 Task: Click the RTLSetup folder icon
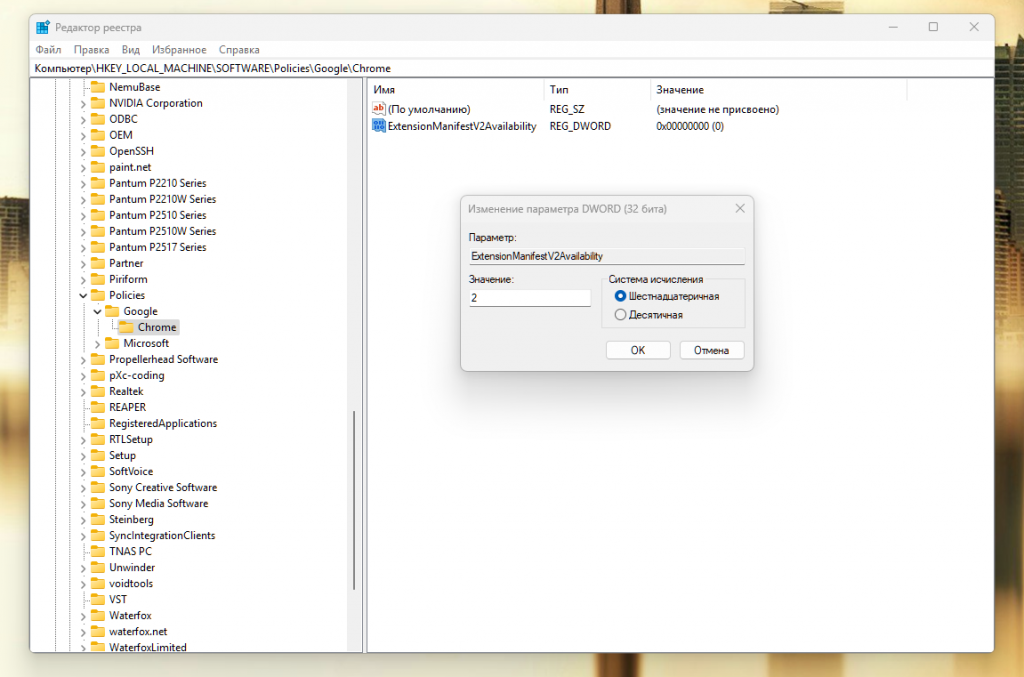[98, 439]
